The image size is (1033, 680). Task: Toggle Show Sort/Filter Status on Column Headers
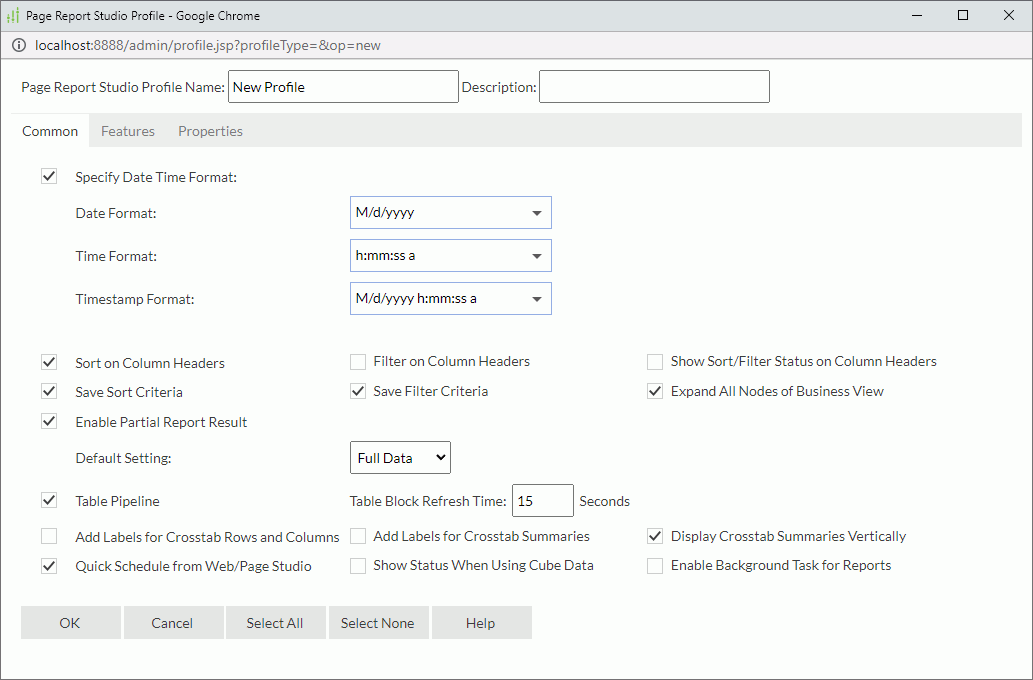coord(655,362)
